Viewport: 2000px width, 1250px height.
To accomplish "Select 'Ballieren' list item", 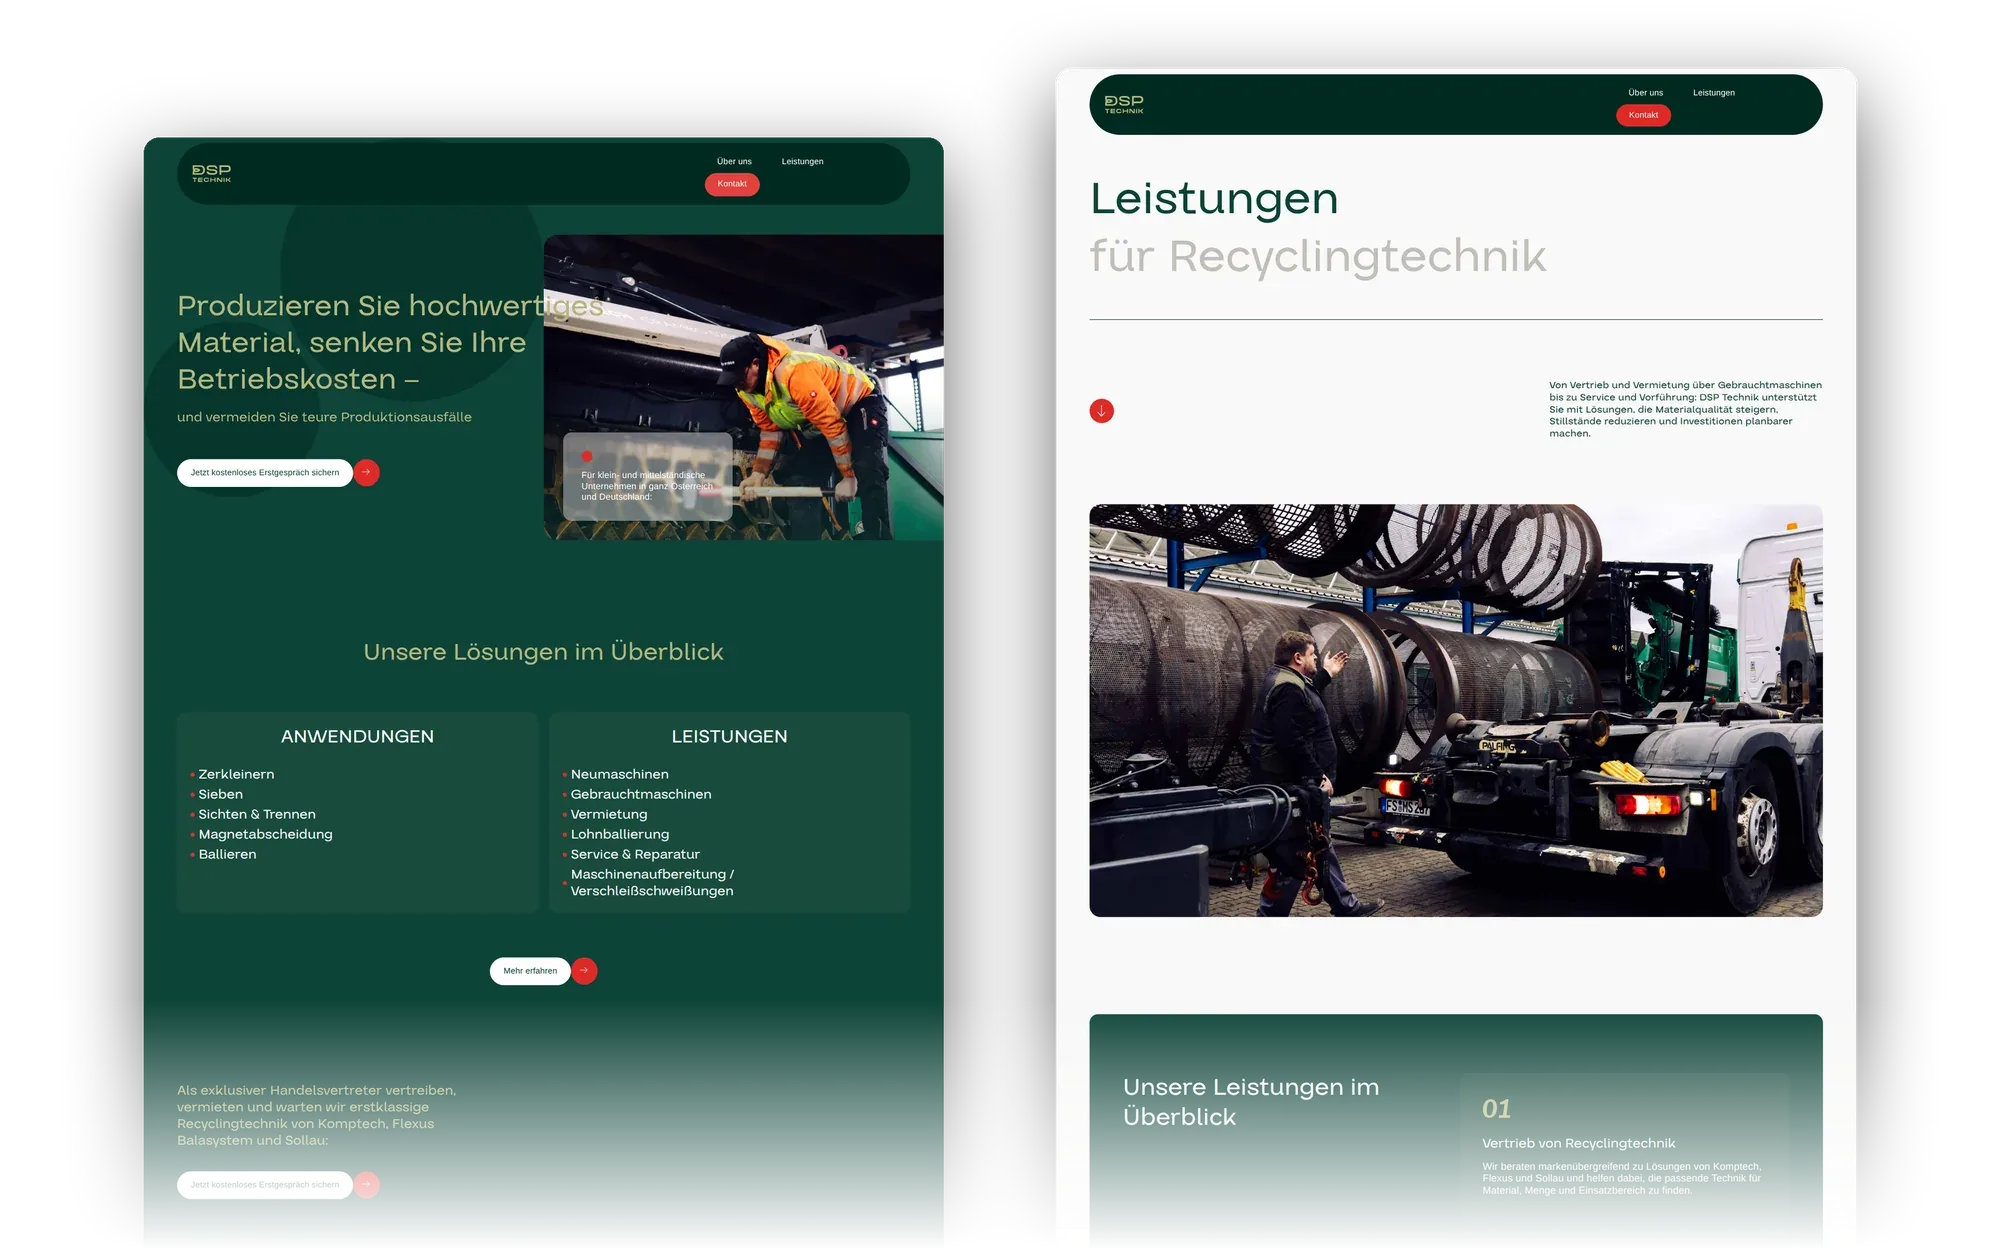I will (227, 854).
